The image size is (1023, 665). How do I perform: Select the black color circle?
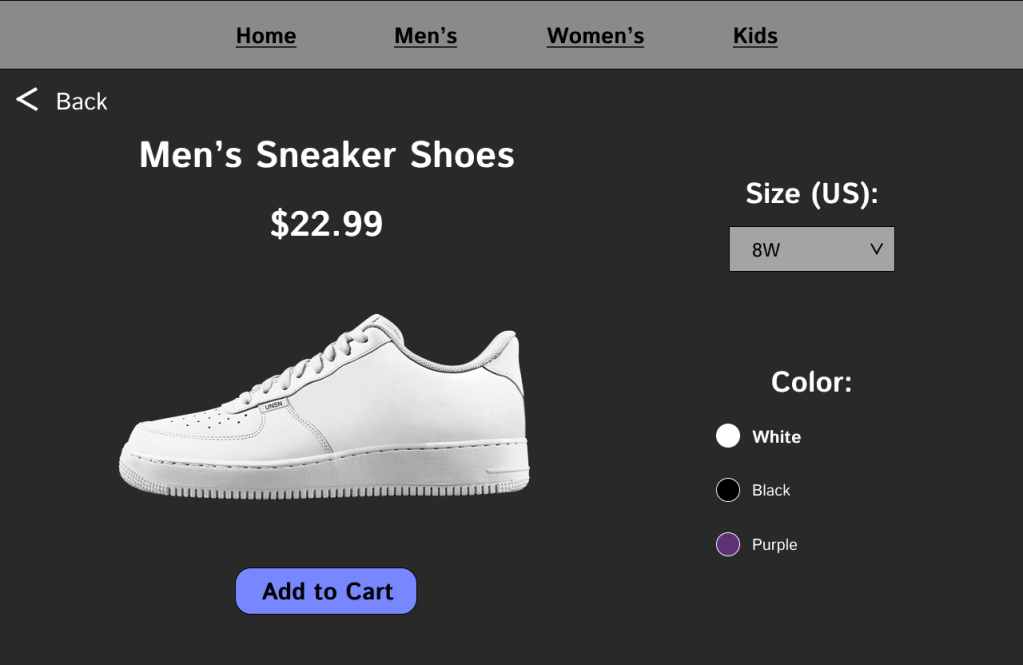pyautogui.click(x=728, y=490)
